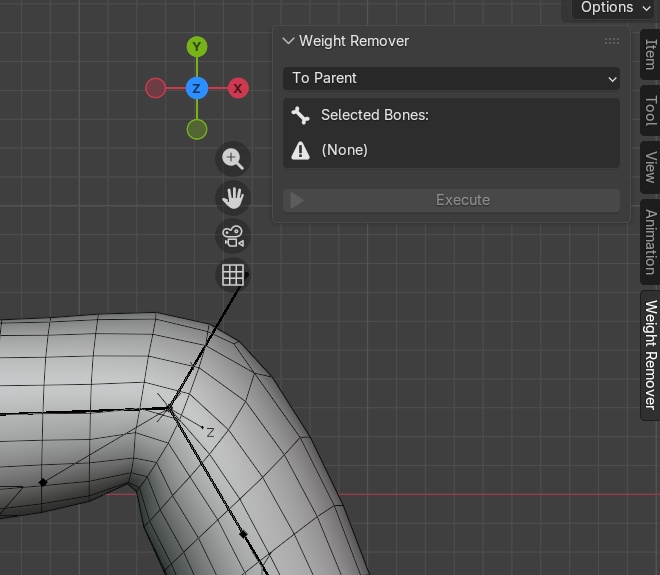Image resolution: width=660 pixels, height=575 pixels.
Task: Switch to the Animation sidebar tab
Action: [650, 242]
